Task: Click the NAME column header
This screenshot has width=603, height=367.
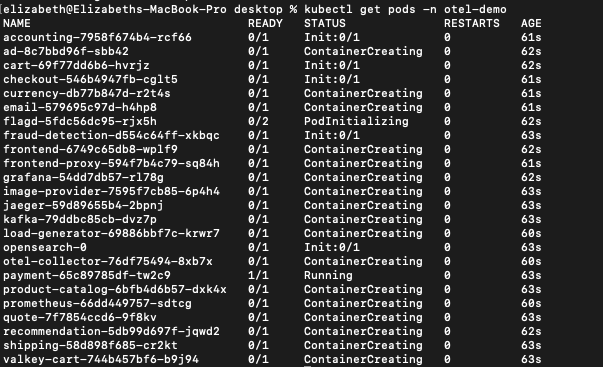Action: [x=17, y=23]
